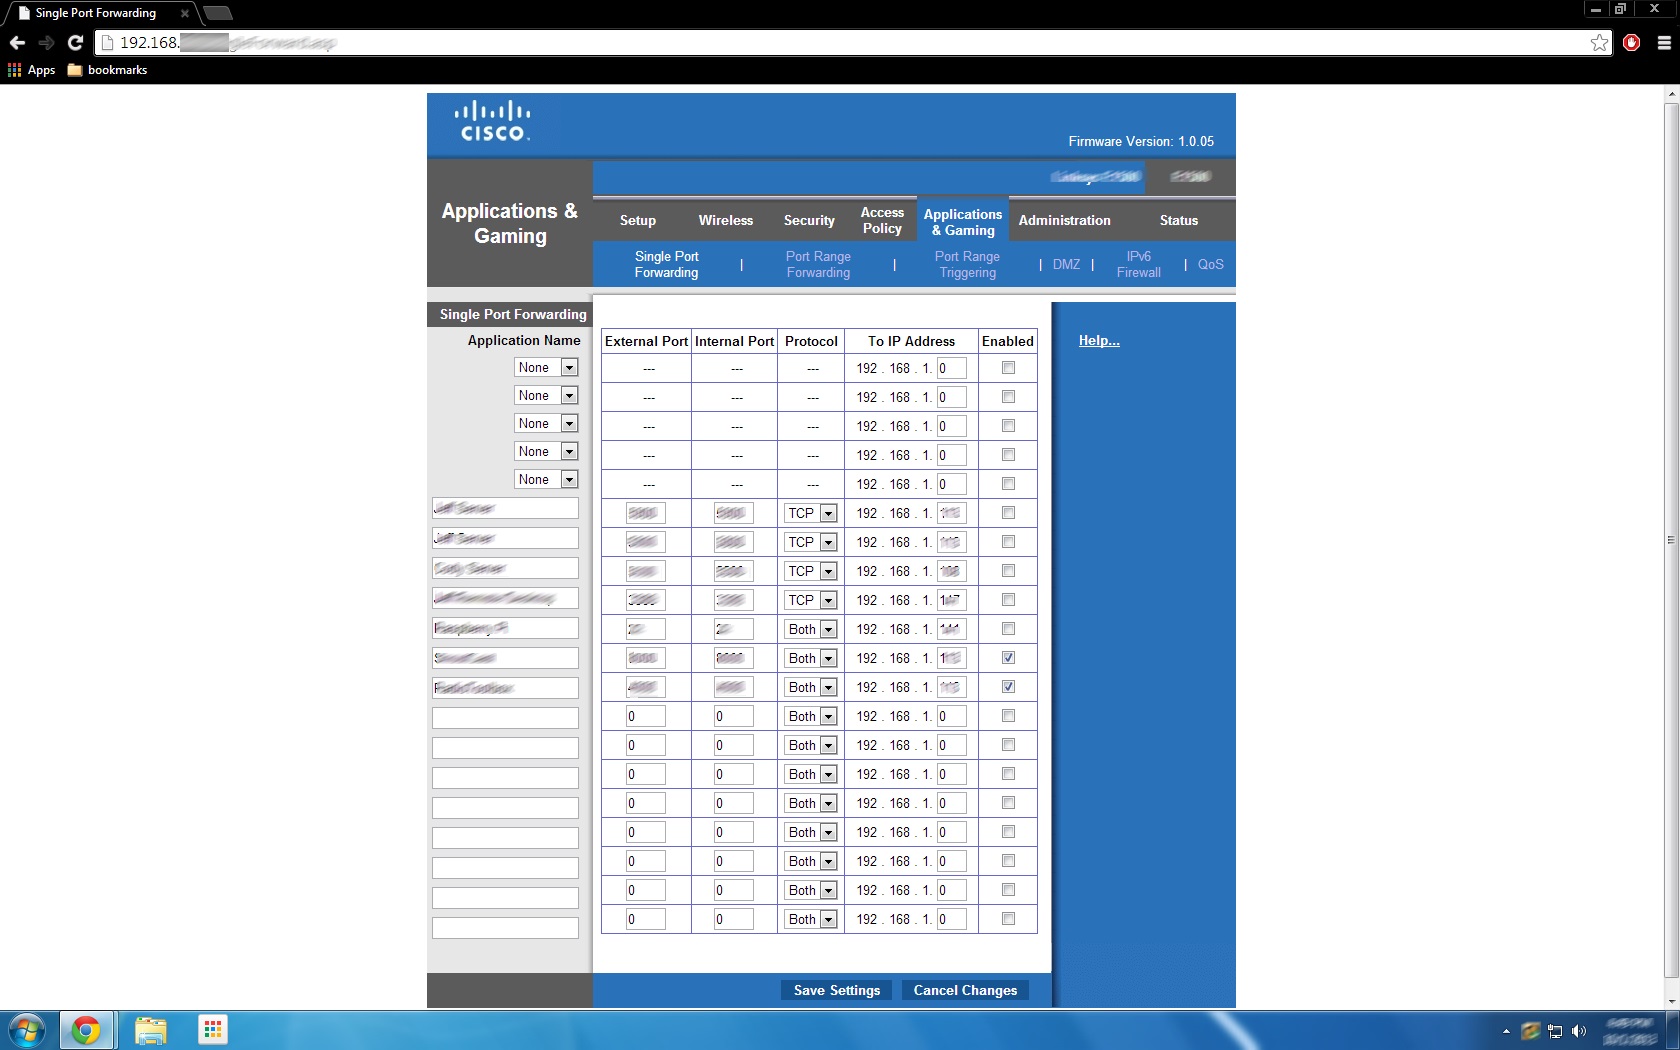The height and width of the screenshot is (1050, 1680).
Task: Open Google Chrome from the taskbar
Action: coord(87,1030)
